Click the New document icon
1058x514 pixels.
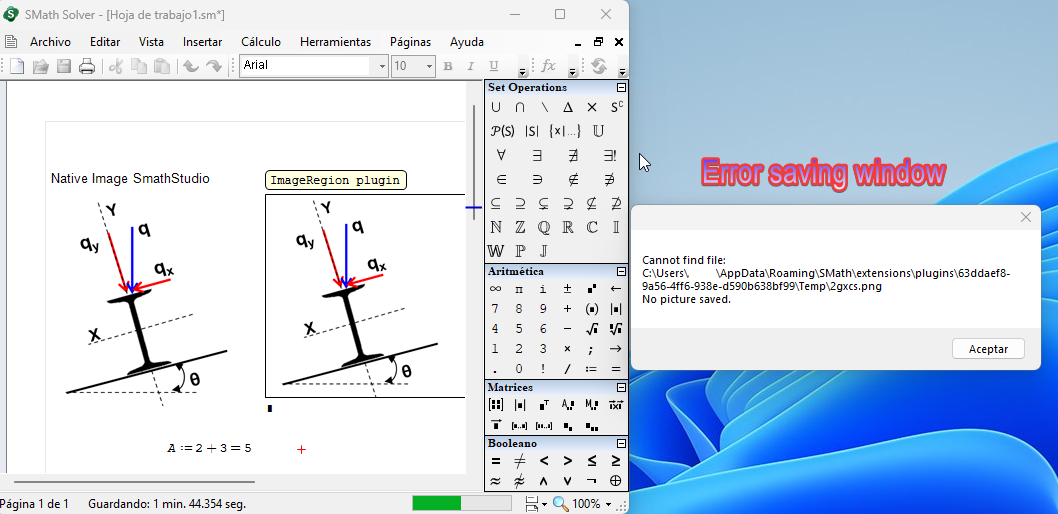[x=17, y=66]
